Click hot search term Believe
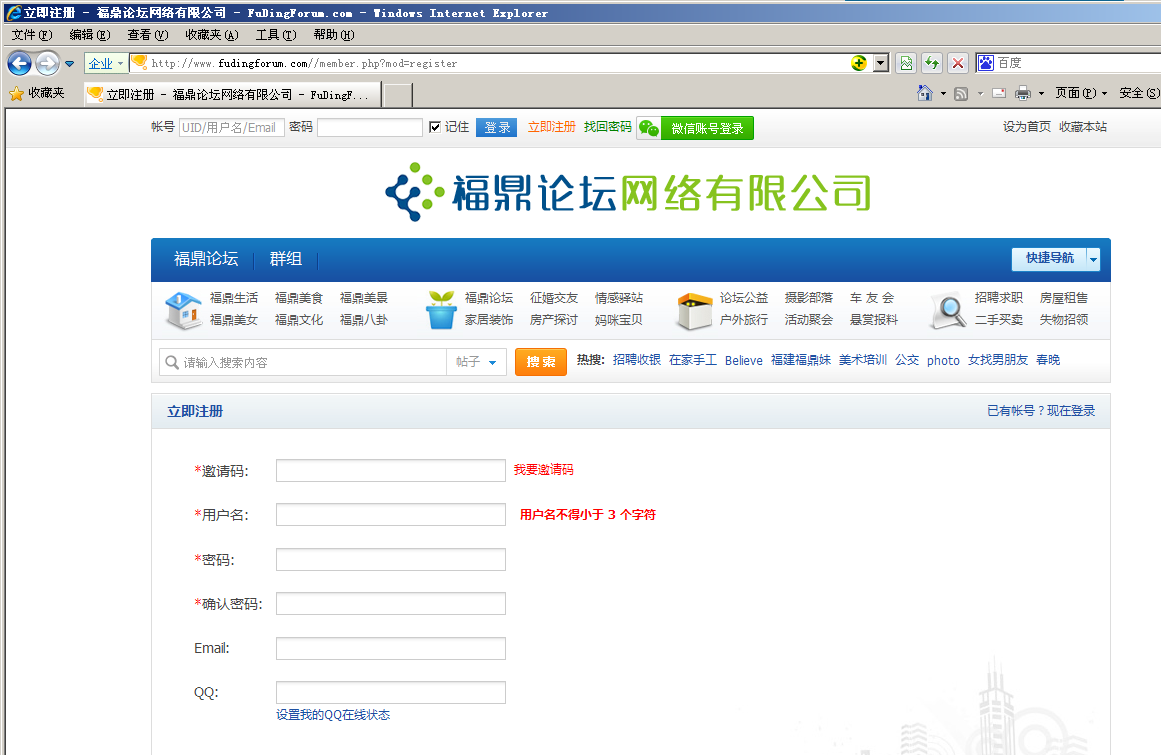Viewport: 1161px width, 755px height. pyautogui.click(x=743, y=360)
